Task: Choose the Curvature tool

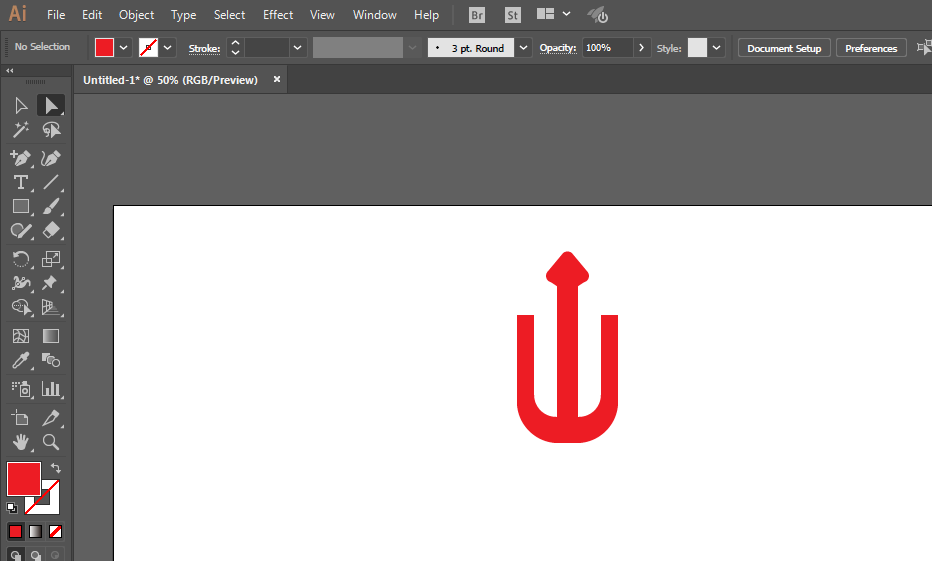Action: point(51,158)
